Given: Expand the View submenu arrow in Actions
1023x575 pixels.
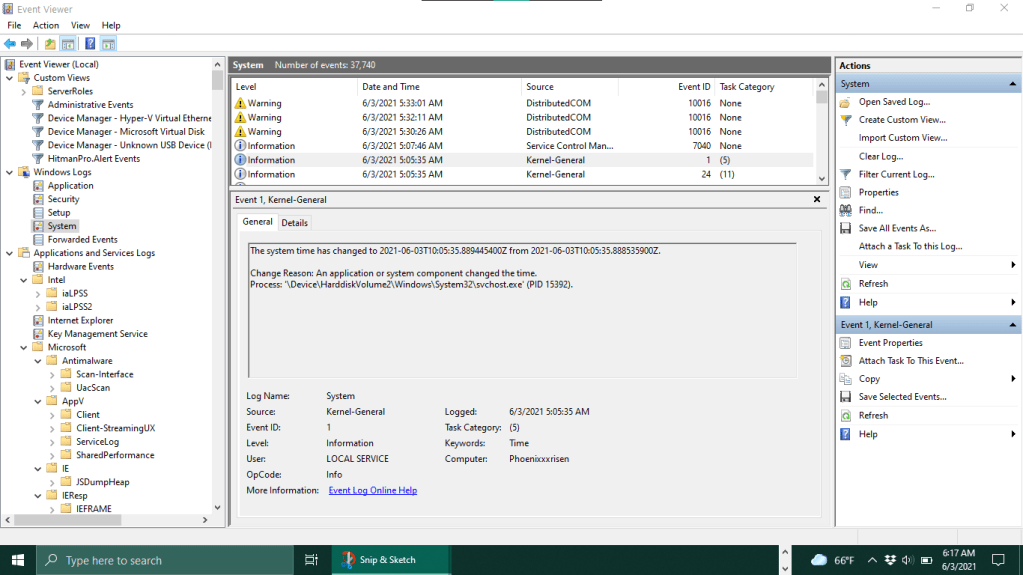Looking at the screenshot, I should (1013, 265).
